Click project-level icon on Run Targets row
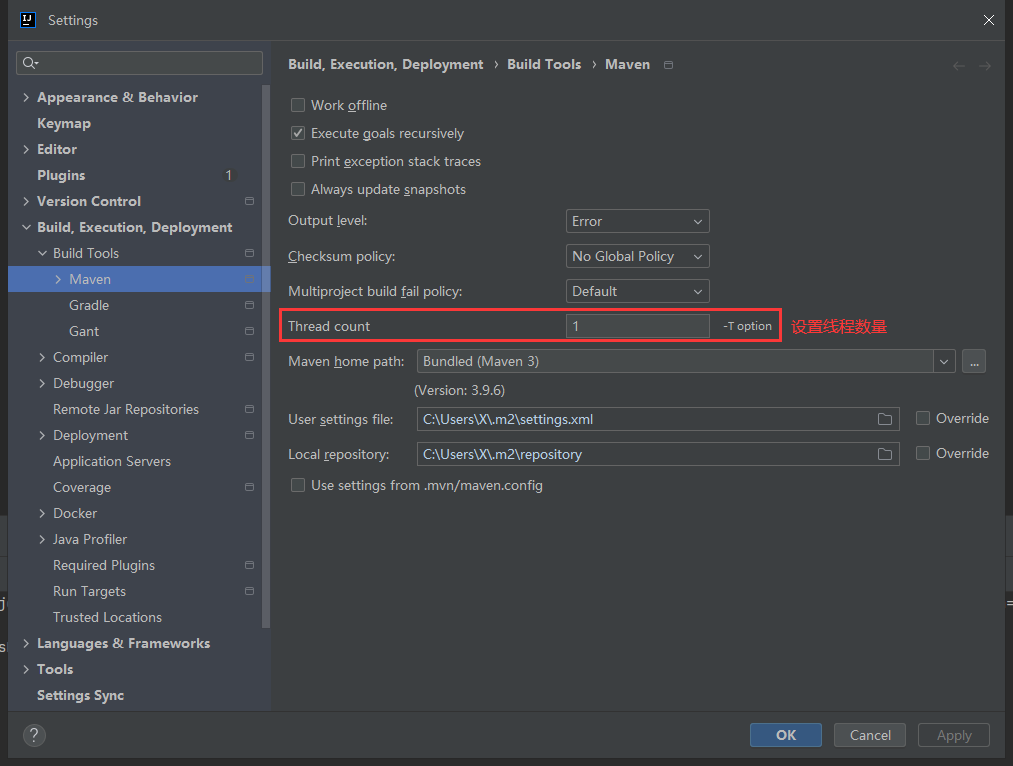 coord(249,591)
